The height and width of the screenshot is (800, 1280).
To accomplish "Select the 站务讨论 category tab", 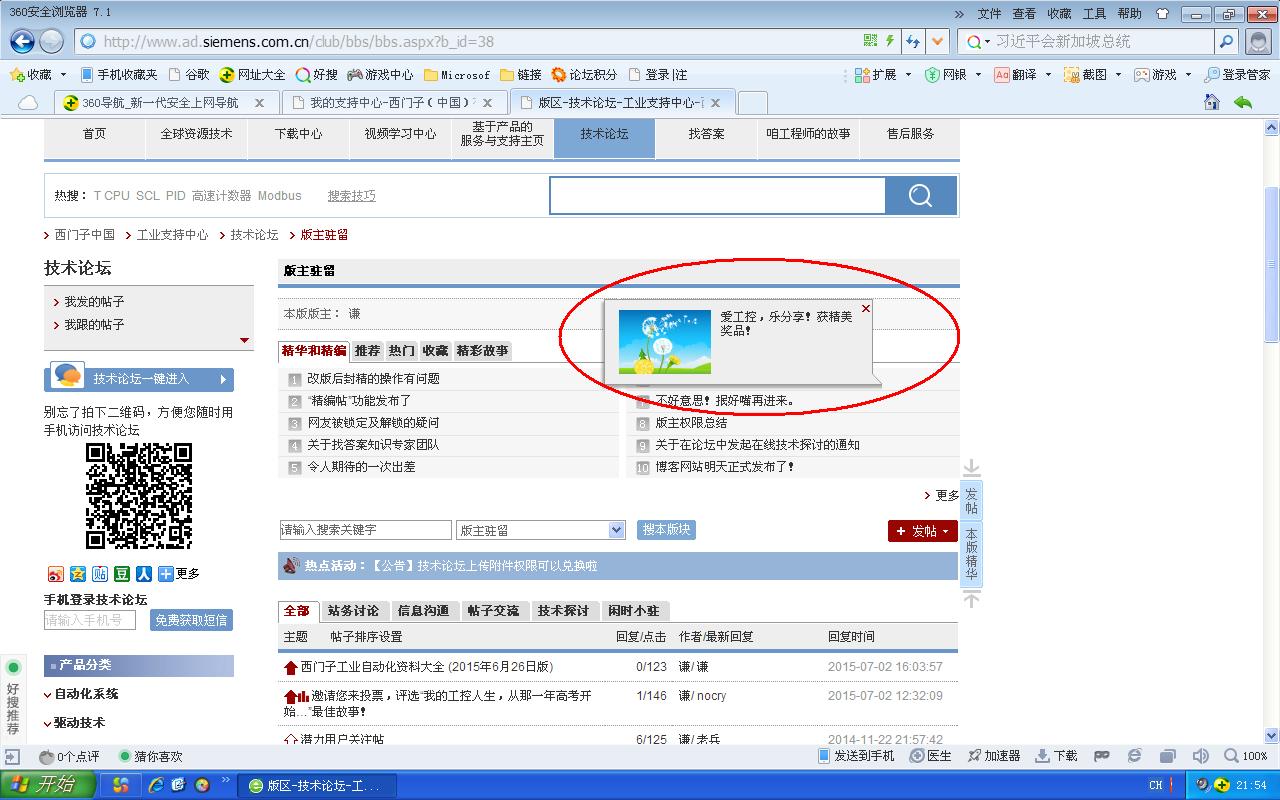I will [353, 611].
